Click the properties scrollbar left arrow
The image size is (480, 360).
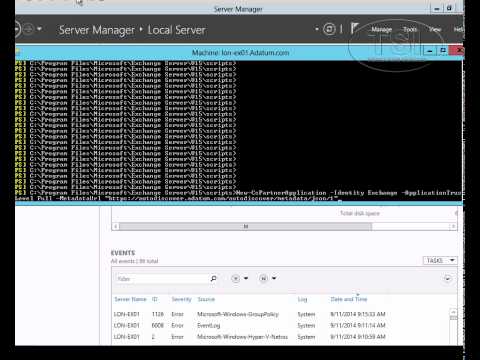click(x=116, y=227)
